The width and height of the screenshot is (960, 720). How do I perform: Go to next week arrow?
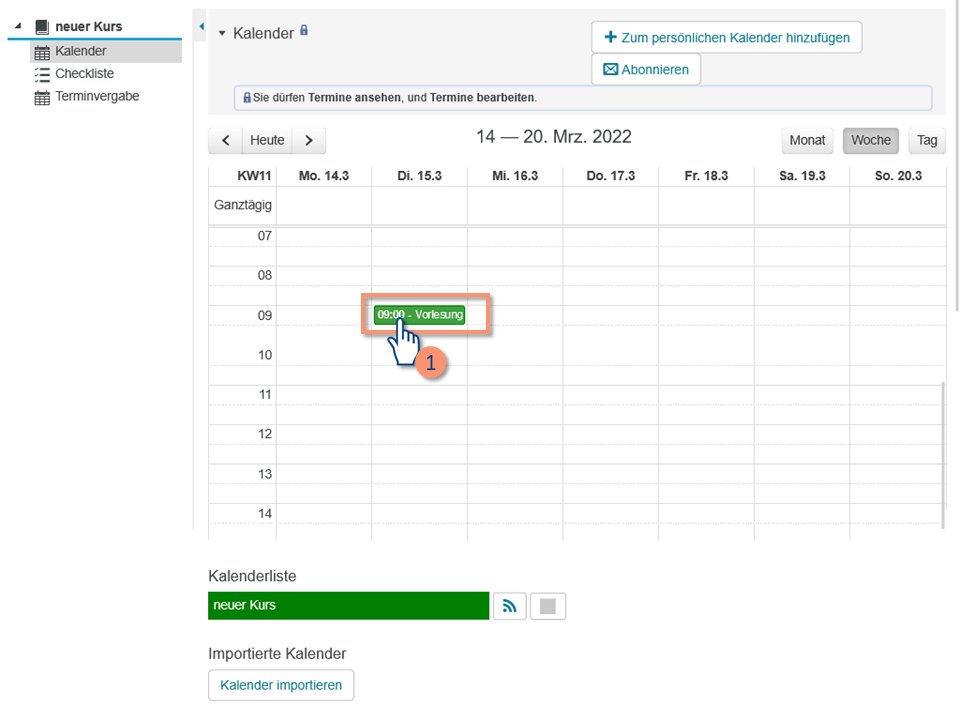click(x=309, y=140)
